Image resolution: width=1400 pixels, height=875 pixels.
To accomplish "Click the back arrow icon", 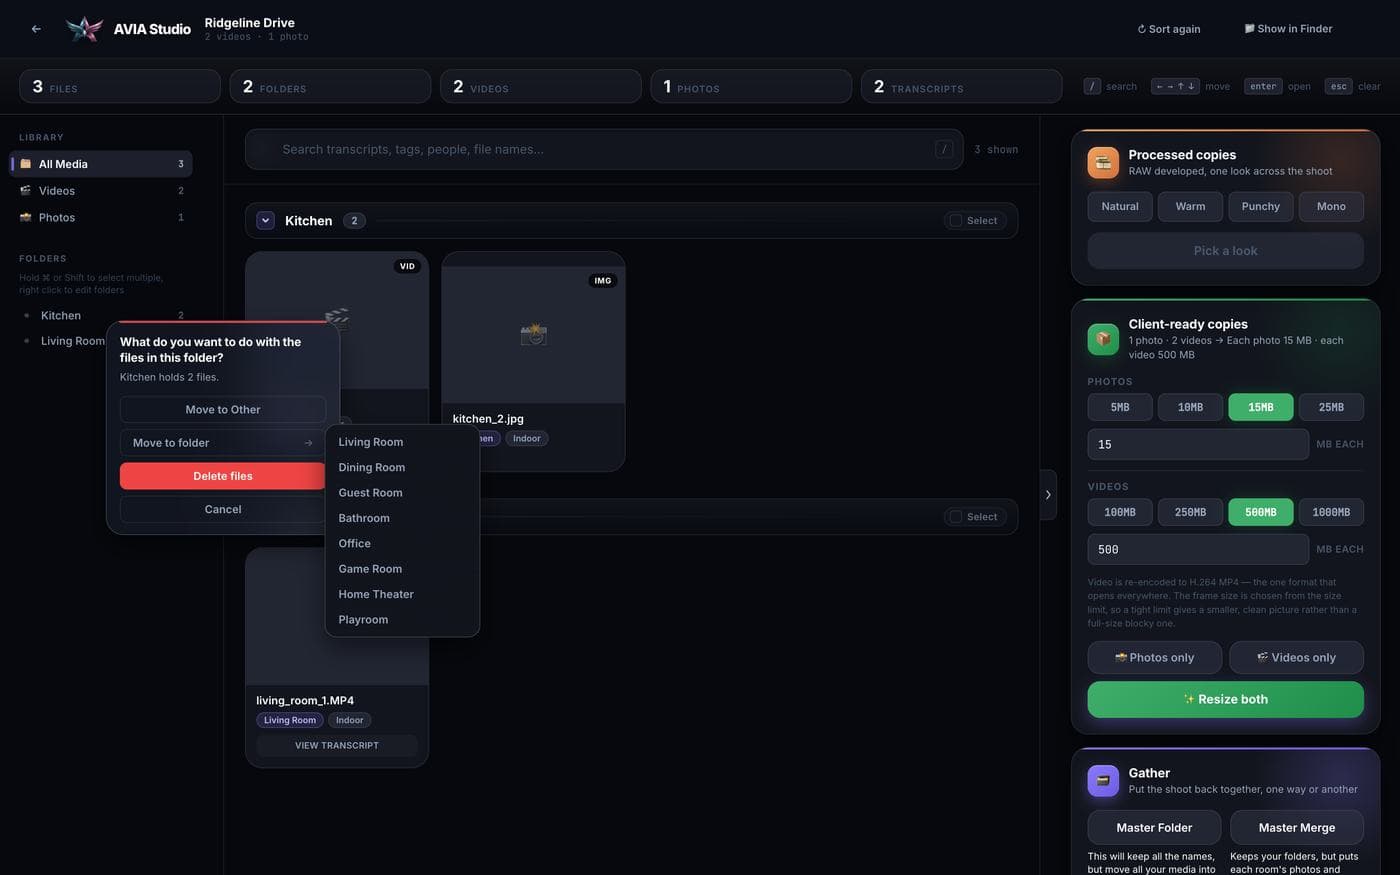I will pos(36,29).
